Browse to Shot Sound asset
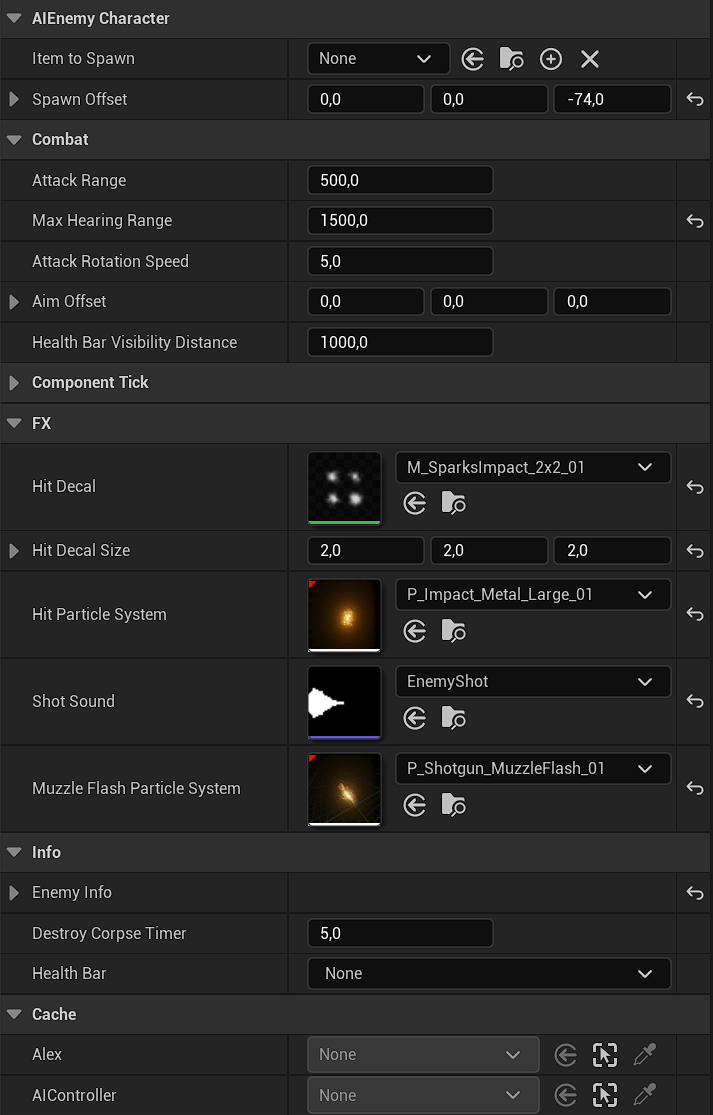This screenshot has width=713, height=1115. coord(454,718)
